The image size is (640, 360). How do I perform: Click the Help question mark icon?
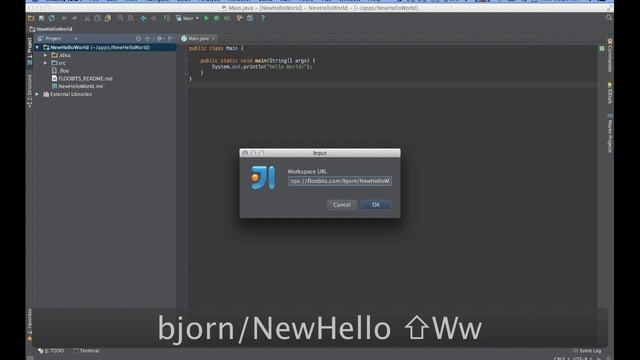tap(263, 18)
